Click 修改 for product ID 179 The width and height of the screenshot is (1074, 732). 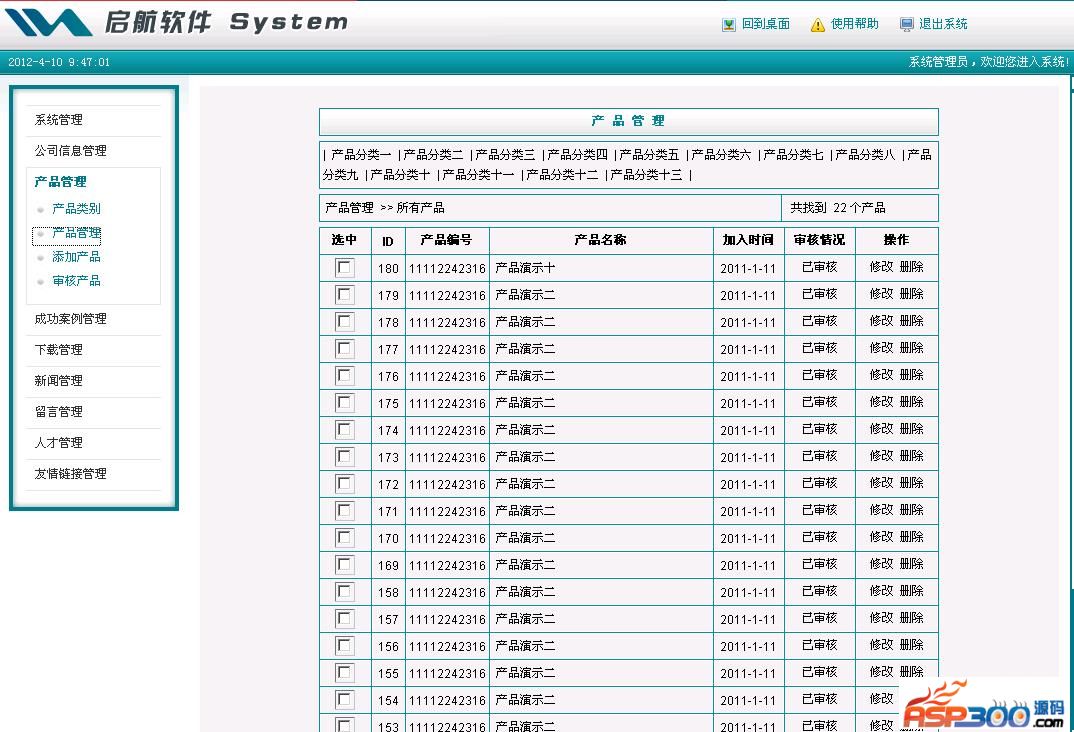[881, 295]
